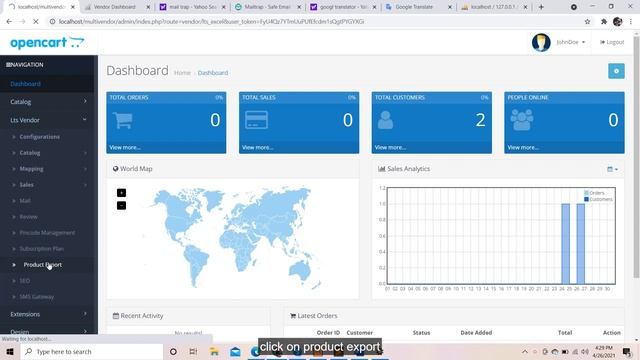Expand the Mapping submenu
This screenshot has width=640, height=360.
31,169
